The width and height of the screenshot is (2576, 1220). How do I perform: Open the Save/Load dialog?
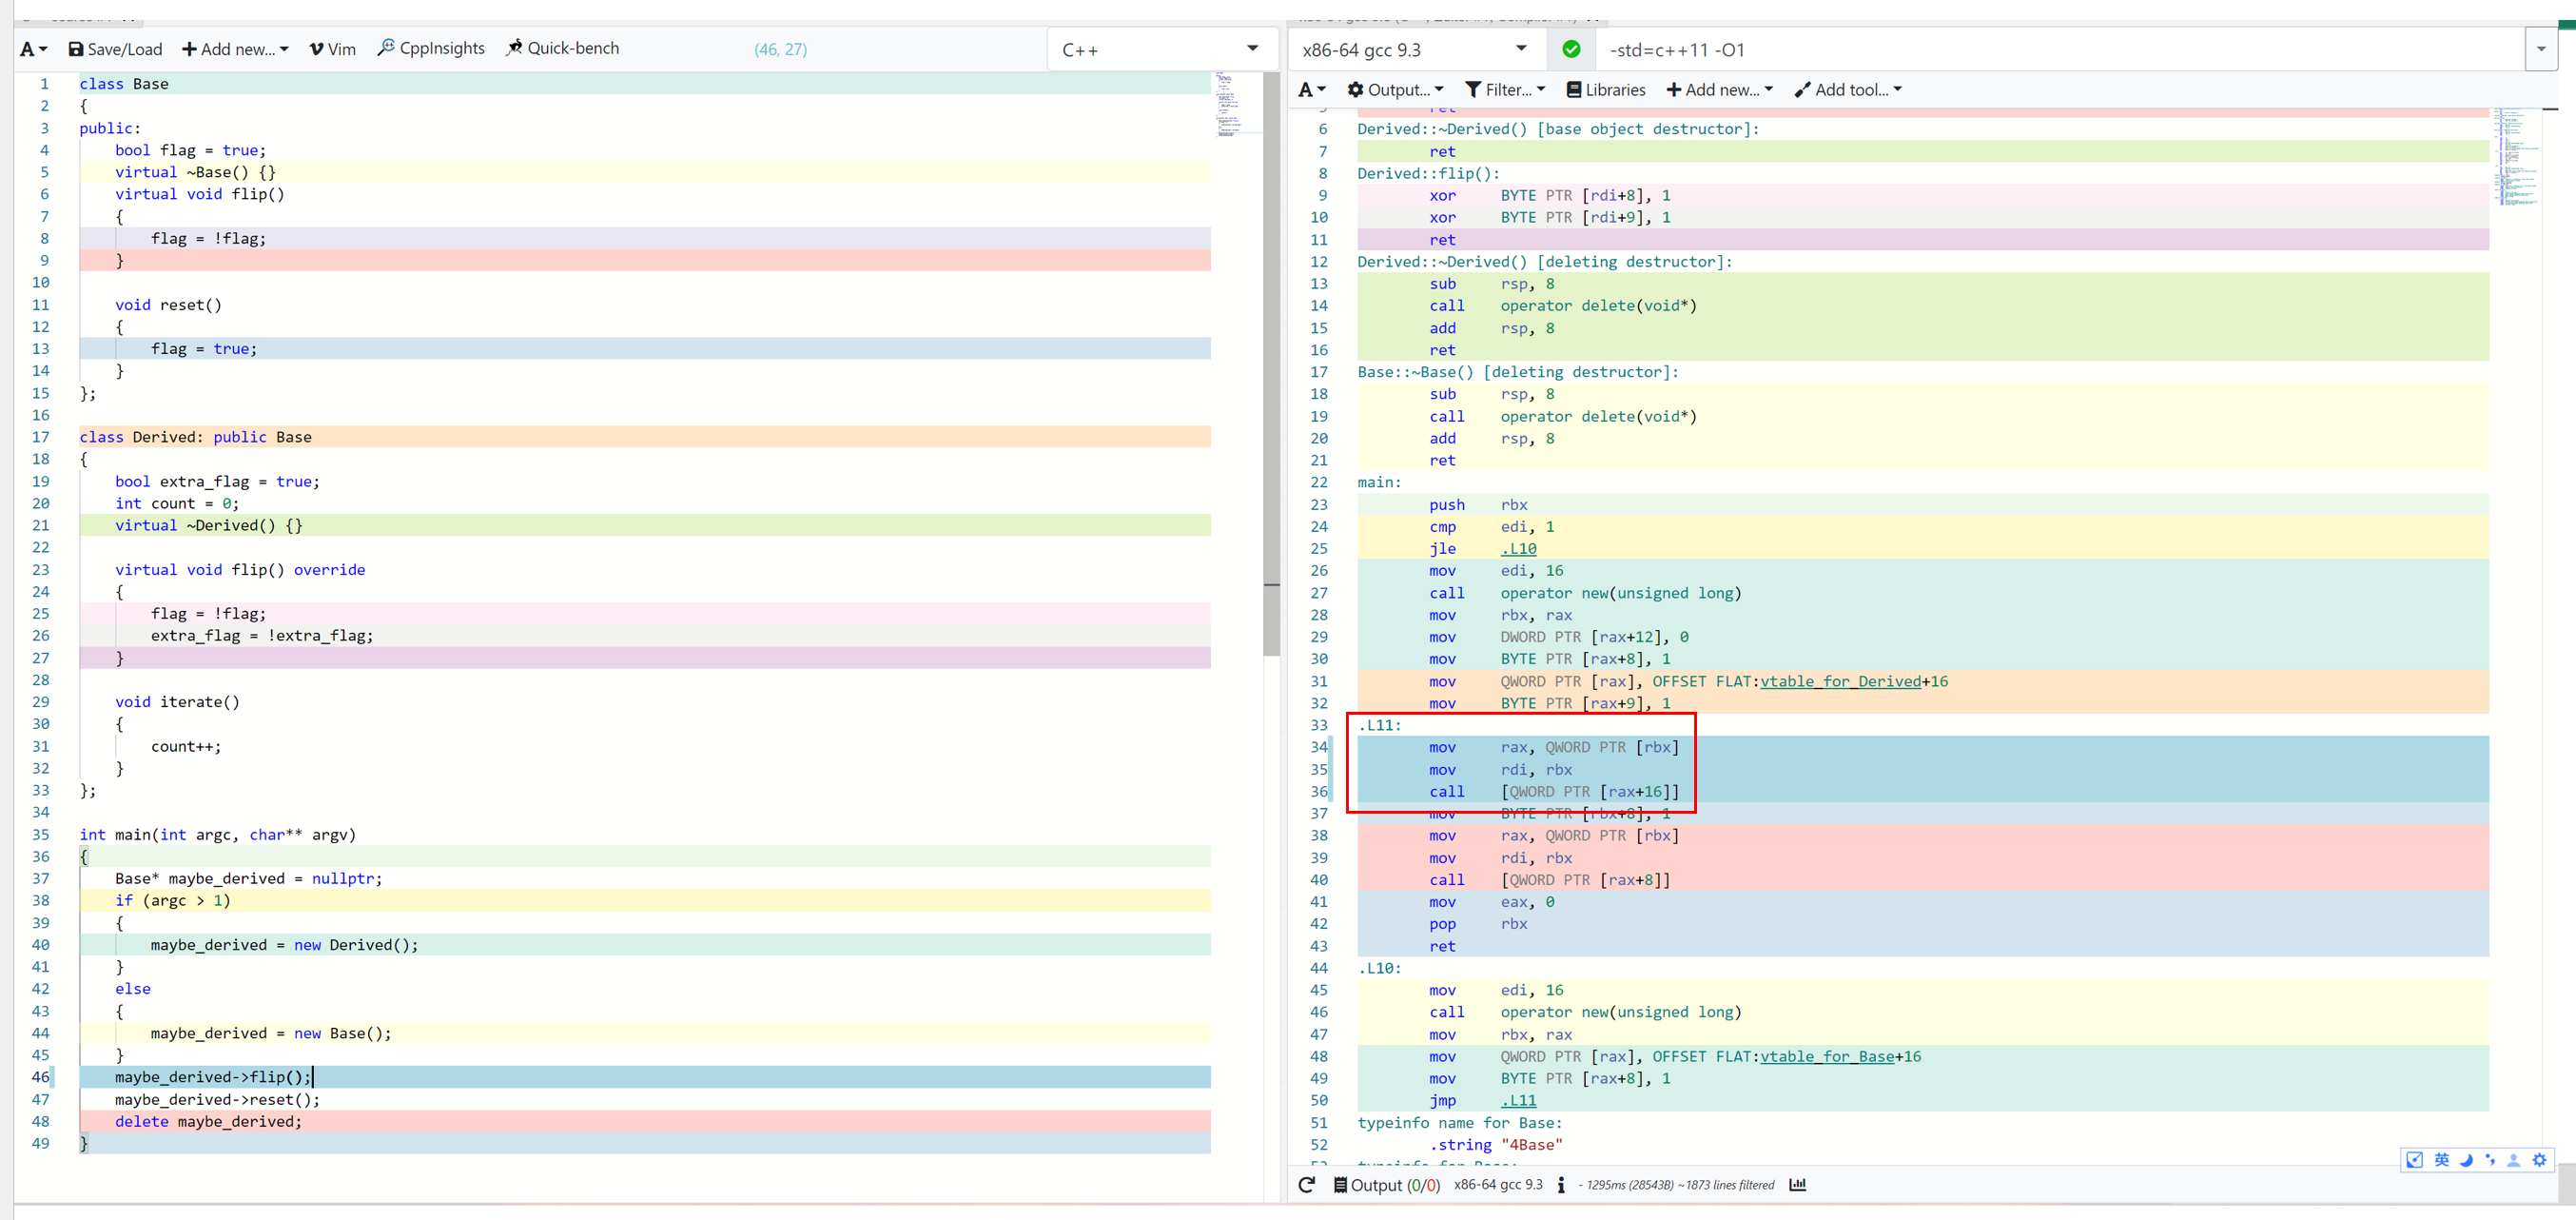click(x=114, y=49)
